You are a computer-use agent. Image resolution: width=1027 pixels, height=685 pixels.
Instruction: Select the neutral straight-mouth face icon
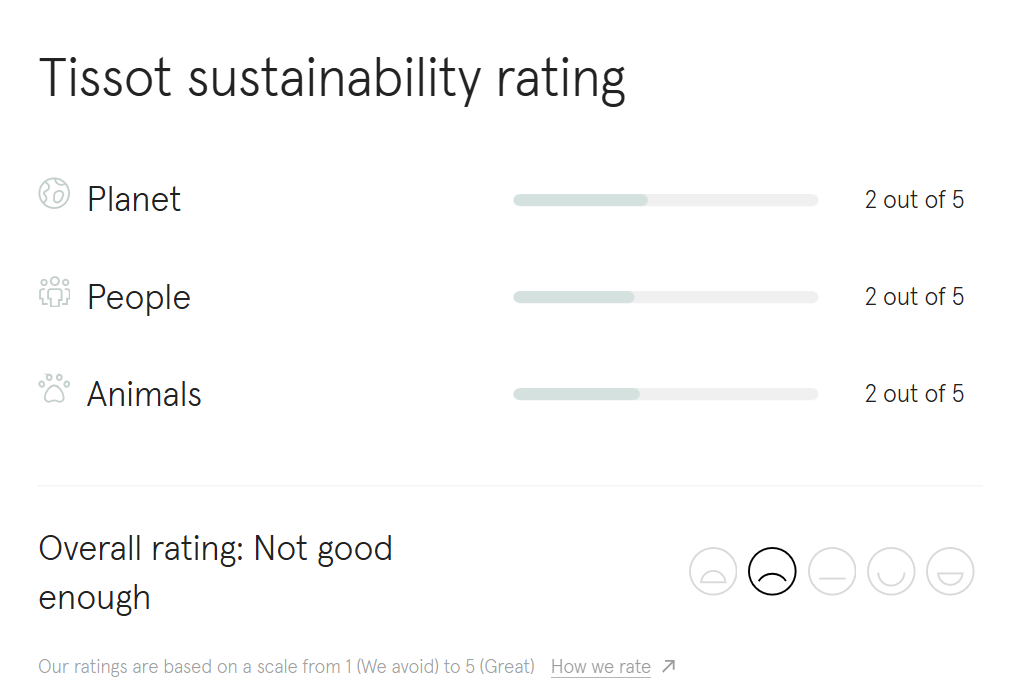click(x=832, y=572)
